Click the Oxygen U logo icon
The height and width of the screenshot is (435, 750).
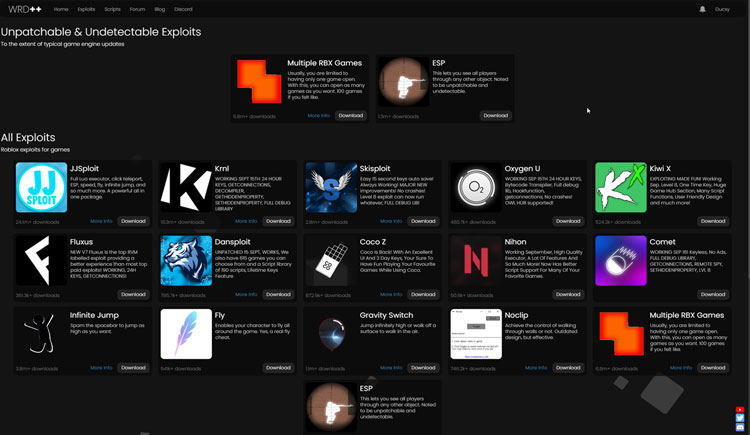pyautogui.click(x=476, y=188)
